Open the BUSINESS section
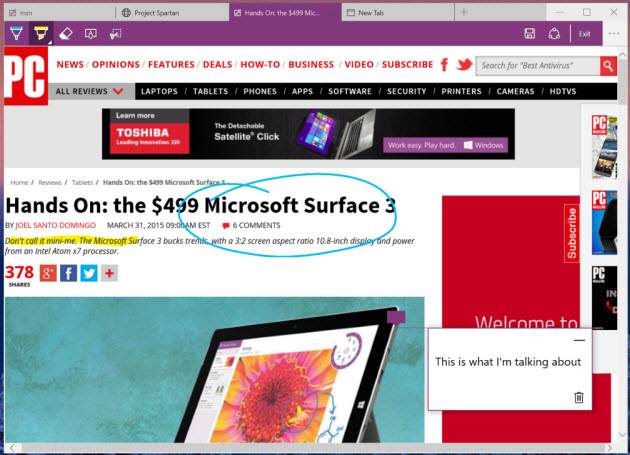 pyautogui.click(x=311, y=64)
